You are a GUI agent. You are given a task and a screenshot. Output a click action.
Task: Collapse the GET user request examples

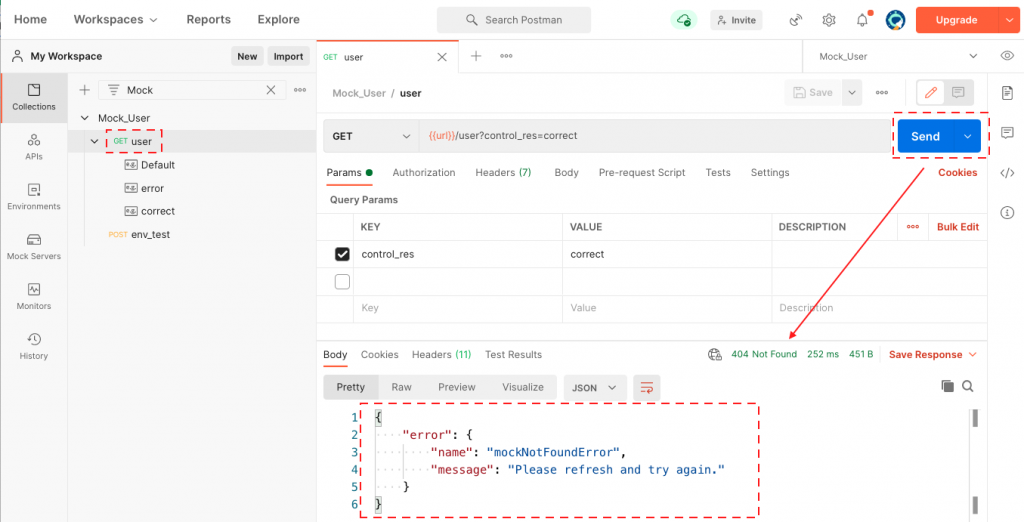pos(95,141)
